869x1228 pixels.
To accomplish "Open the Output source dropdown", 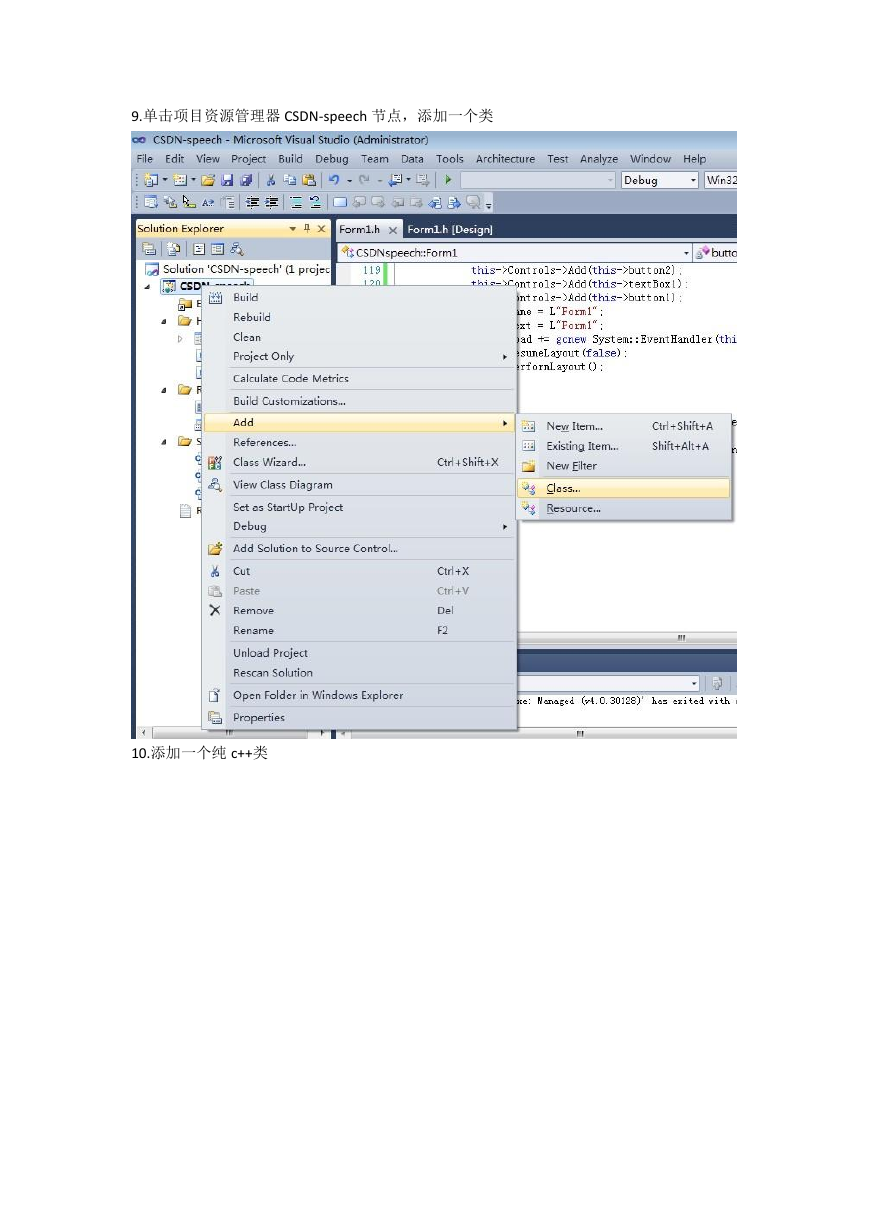I will tap(693, 683).
